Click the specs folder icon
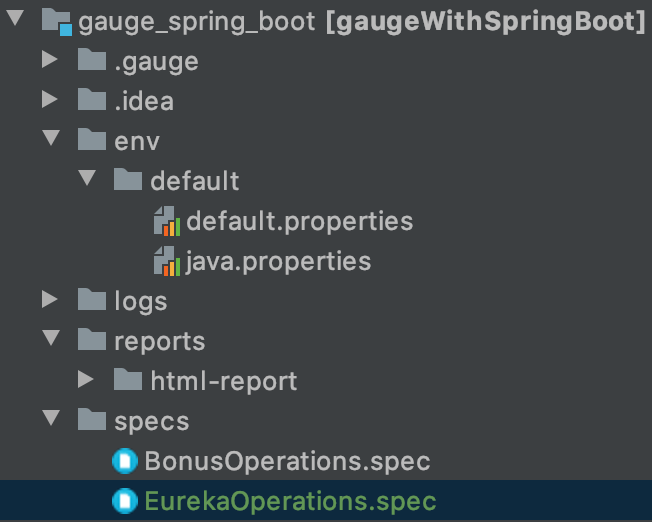Screen dimensions: 652x522 [92, 421]
